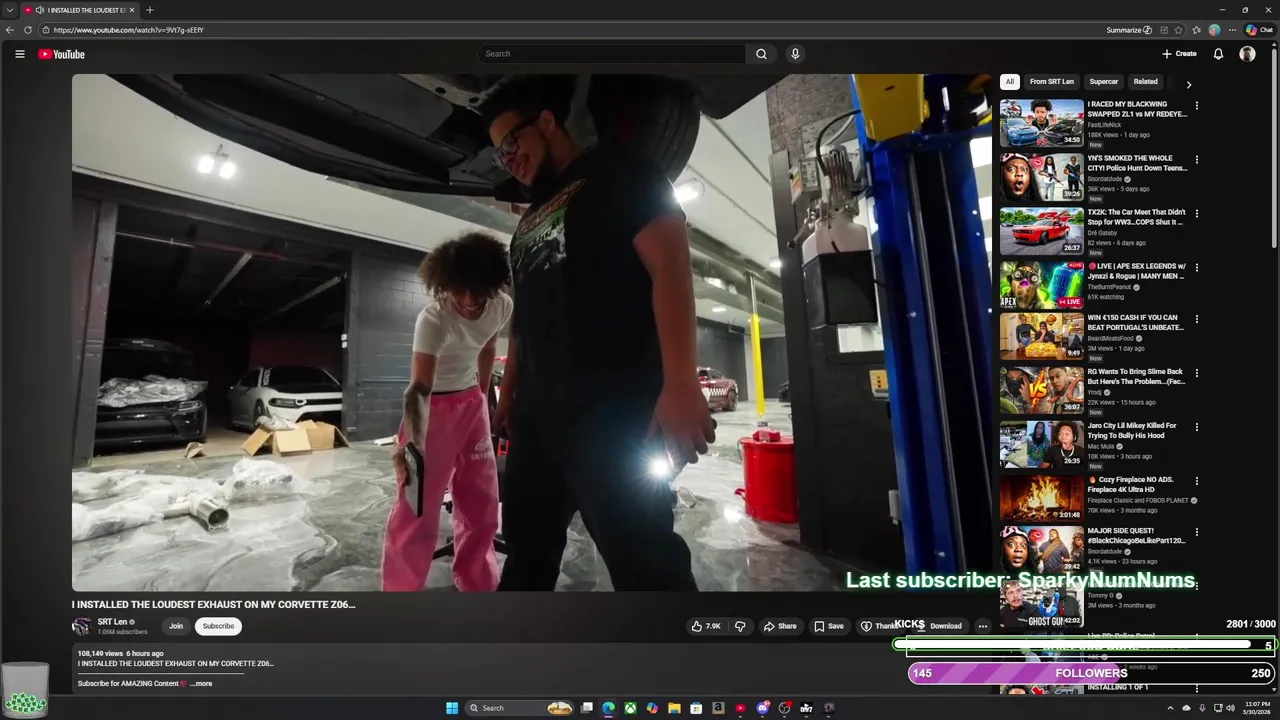The image size is (1280, 720).
Task: Save the video to playlist
Action: click(x=828, y=626)
